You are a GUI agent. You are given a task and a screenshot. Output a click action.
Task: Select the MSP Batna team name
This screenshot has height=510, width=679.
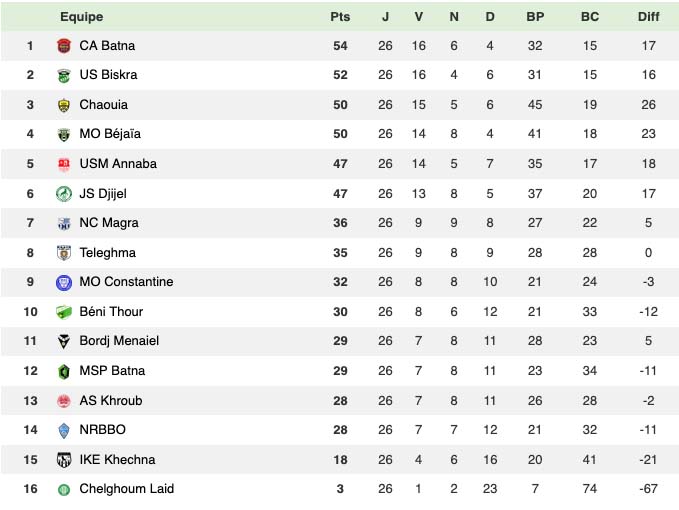point(112,371)
